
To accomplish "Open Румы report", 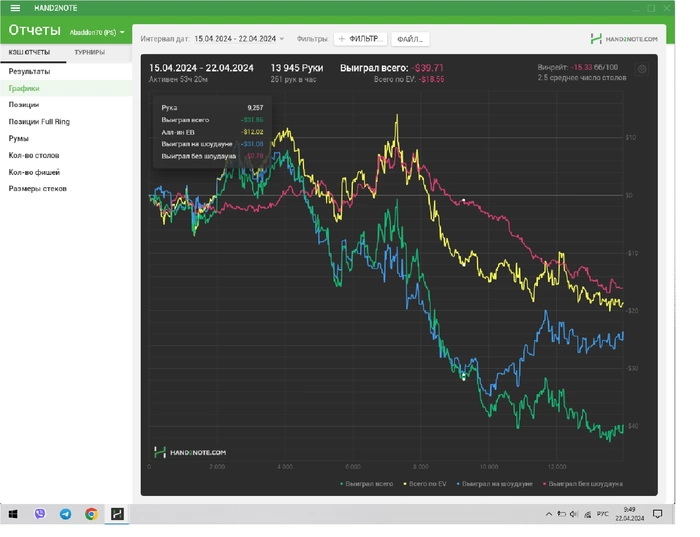I will pos(66,138).
